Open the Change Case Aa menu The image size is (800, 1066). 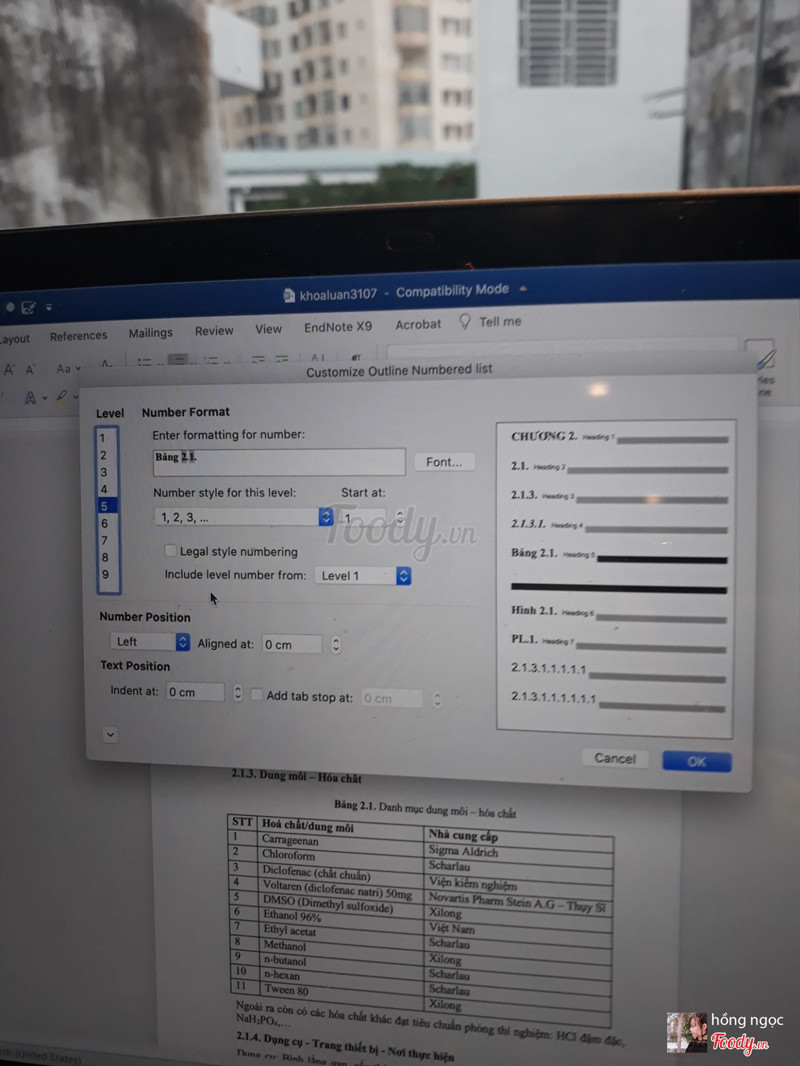pos(68,368)
